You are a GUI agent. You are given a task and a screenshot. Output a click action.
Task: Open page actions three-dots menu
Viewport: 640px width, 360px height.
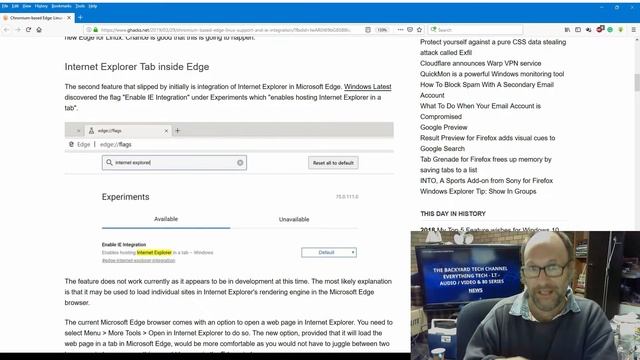coord(400,30)
